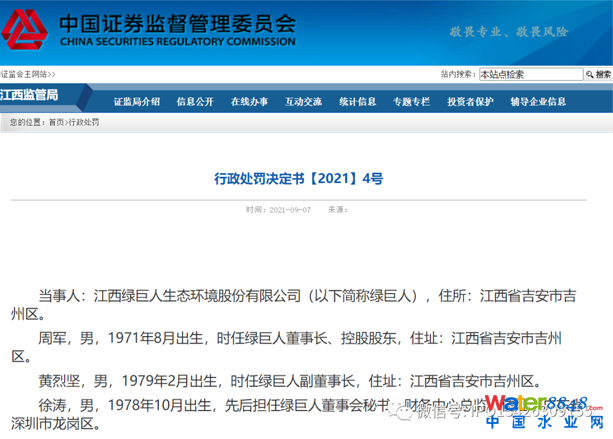This screenshot has height=439, width=613.
Task: Click the 中国证券监督管理委员会 title banner
Action: pos(177,28)
